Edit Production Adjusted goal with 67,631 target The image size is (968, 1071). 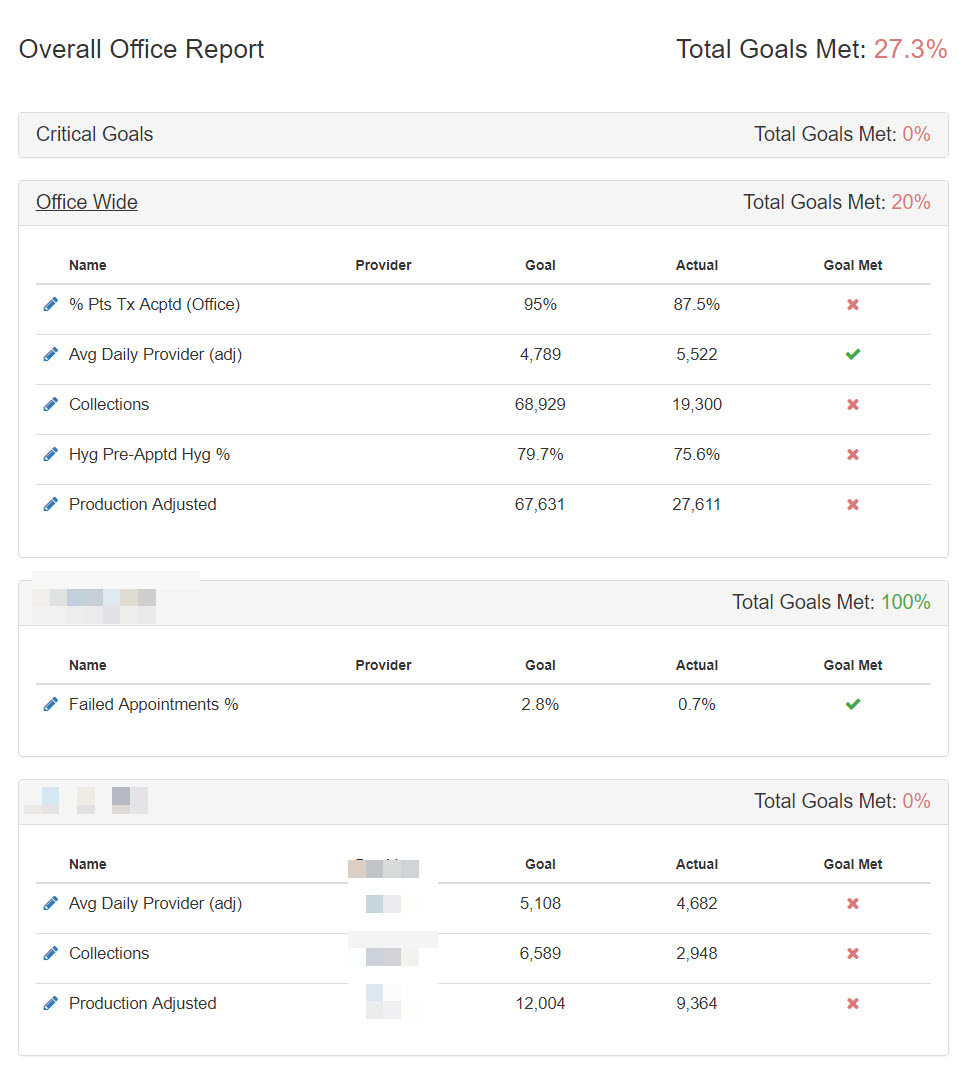click(x=51, y=504)
